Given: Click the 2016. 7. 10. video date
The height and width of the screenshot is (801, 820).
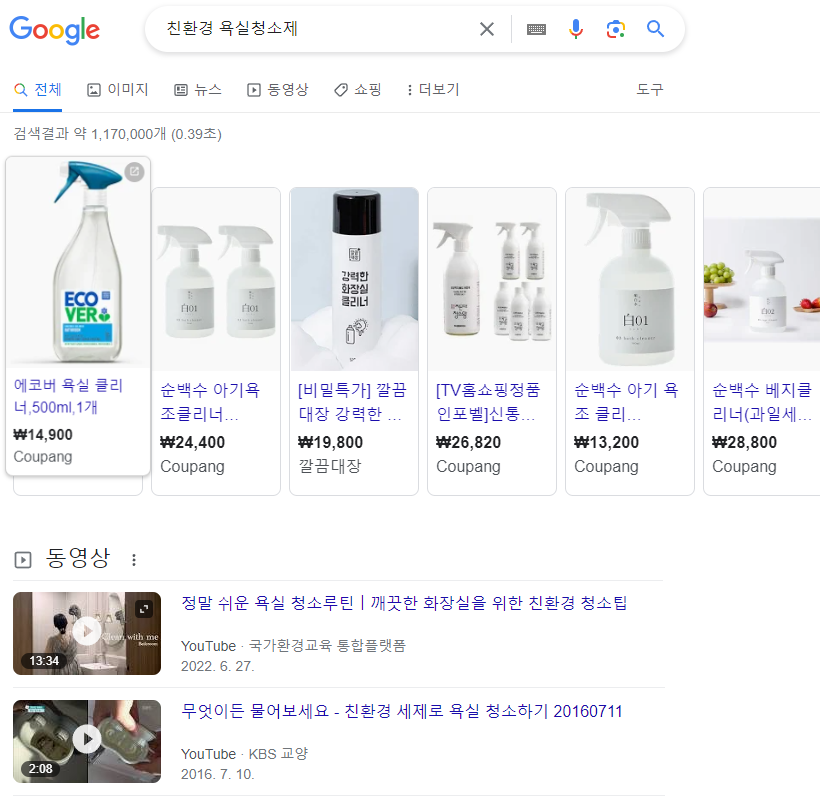Looking at the screenshot, I should (218, 774).
